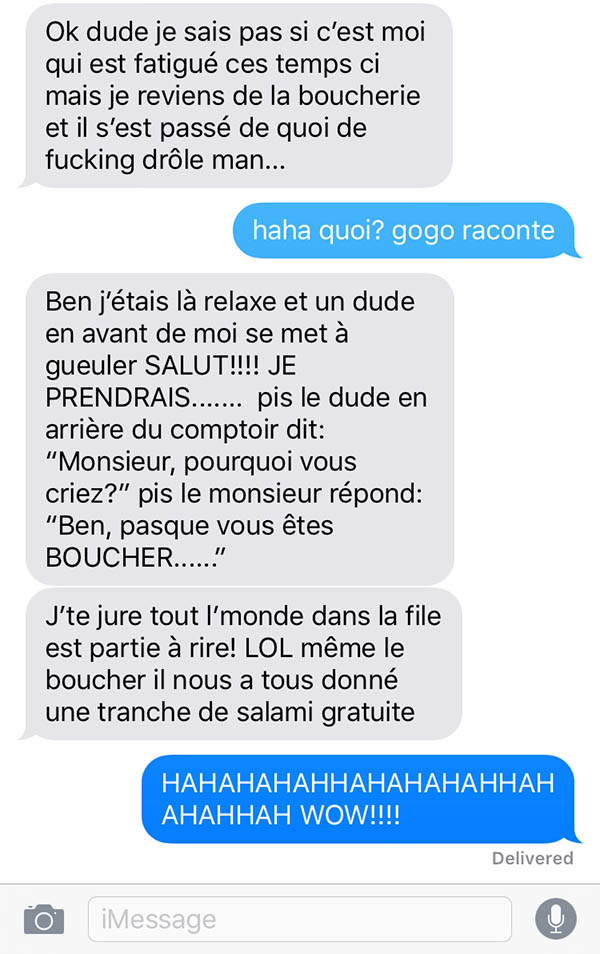Select the 'J'te jure tout l'monde' bubble
Viewport: 600px width, 954px height.
click(241, 664)
